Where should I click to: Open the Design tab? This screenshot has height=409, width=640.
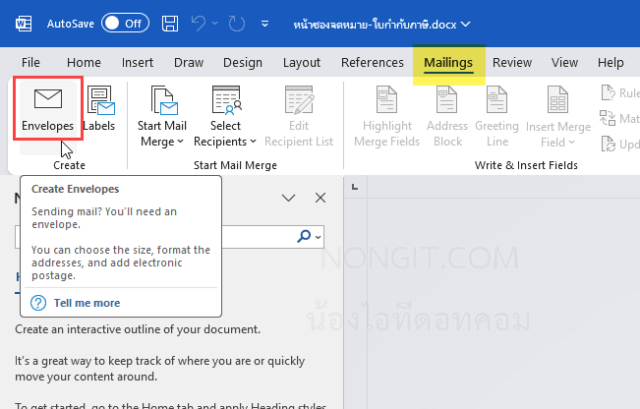click(x=242, y=62)
